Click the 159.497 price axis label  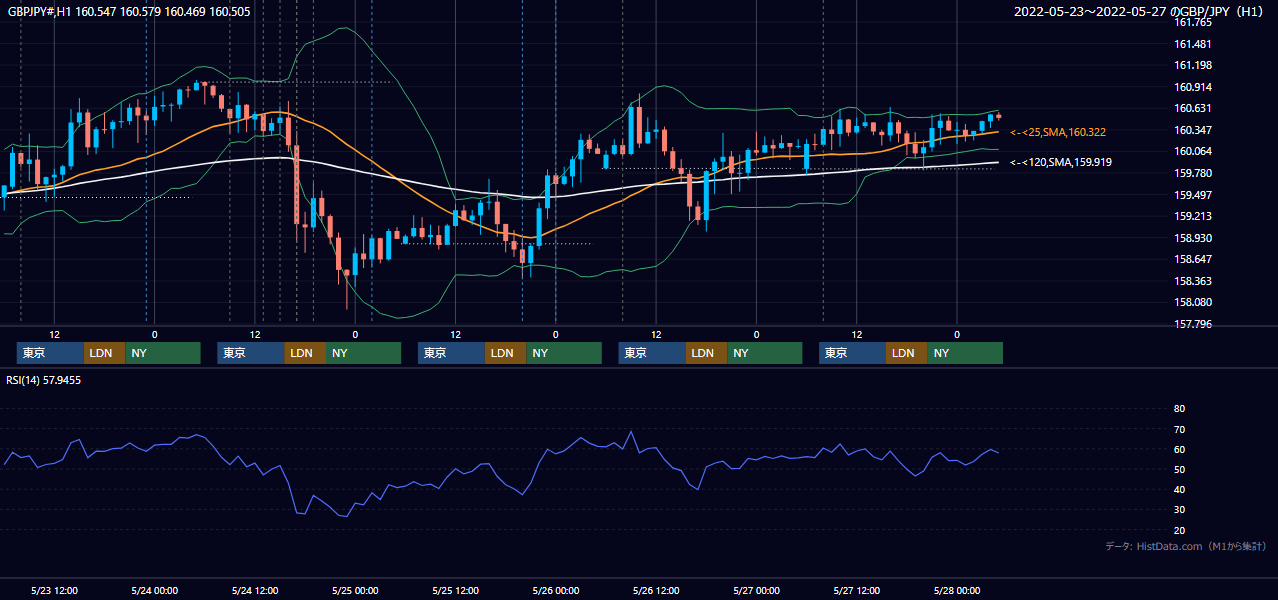pyautogui.click(x=1193, y=195)
